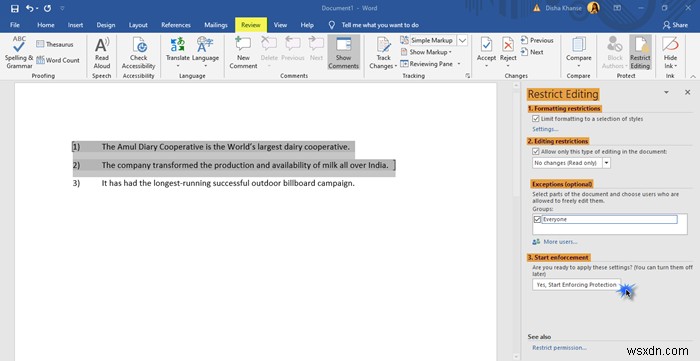Collapse the ribbon with the chevron
The image size is (700, 361).
(x=693, y=76)
